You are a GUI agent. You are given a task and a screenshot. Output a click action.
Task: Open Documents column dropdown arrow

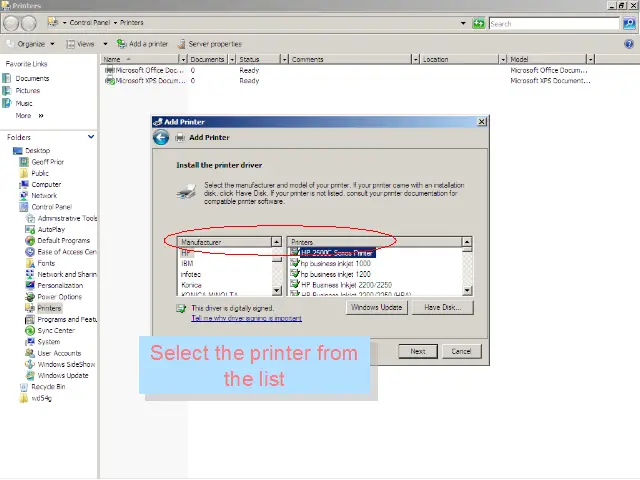(x=232, y=60)
